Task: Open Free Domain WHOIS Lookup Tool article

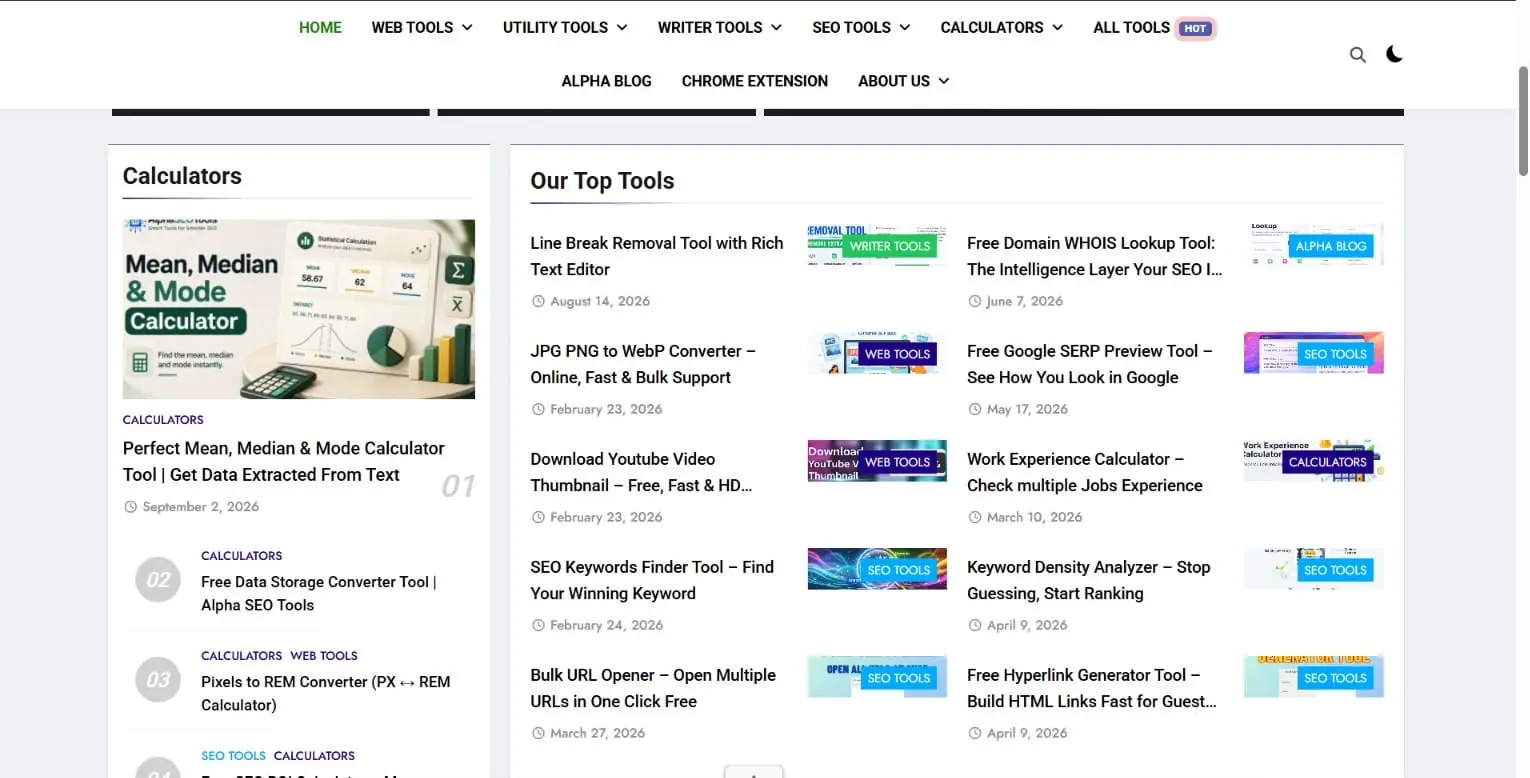Action: pyautogui.click(x=1095, y=256)
